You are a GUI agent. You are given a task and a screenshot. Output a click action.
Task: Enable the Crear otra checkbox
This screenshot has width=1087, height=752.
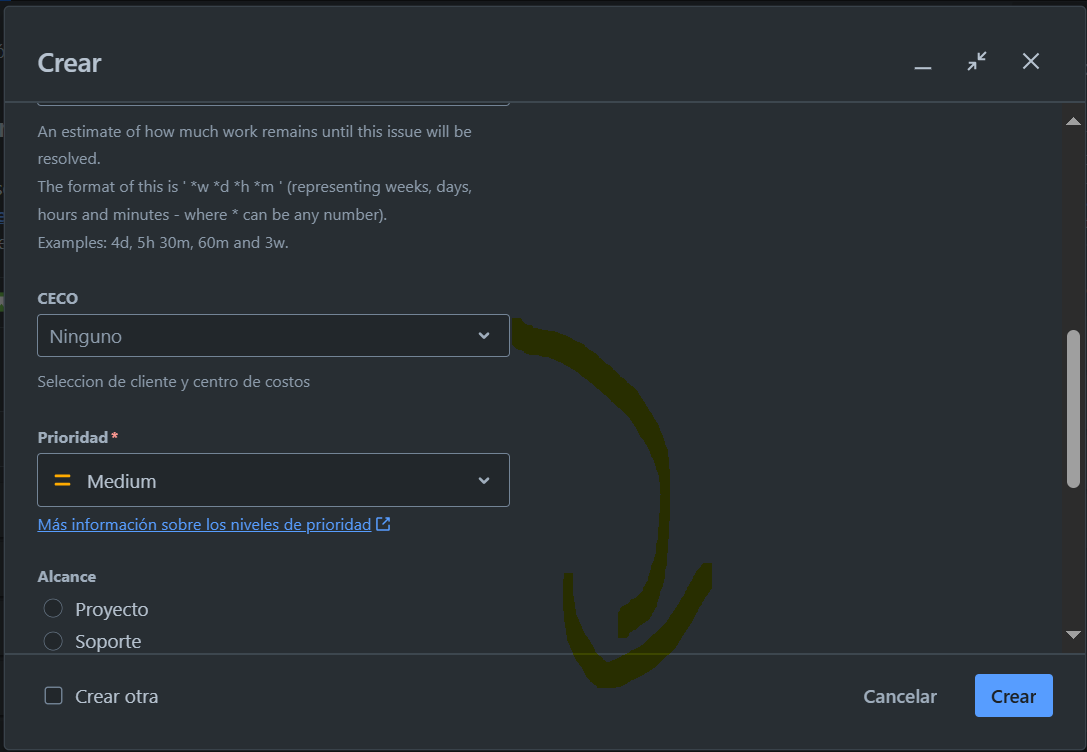[53, 696]
